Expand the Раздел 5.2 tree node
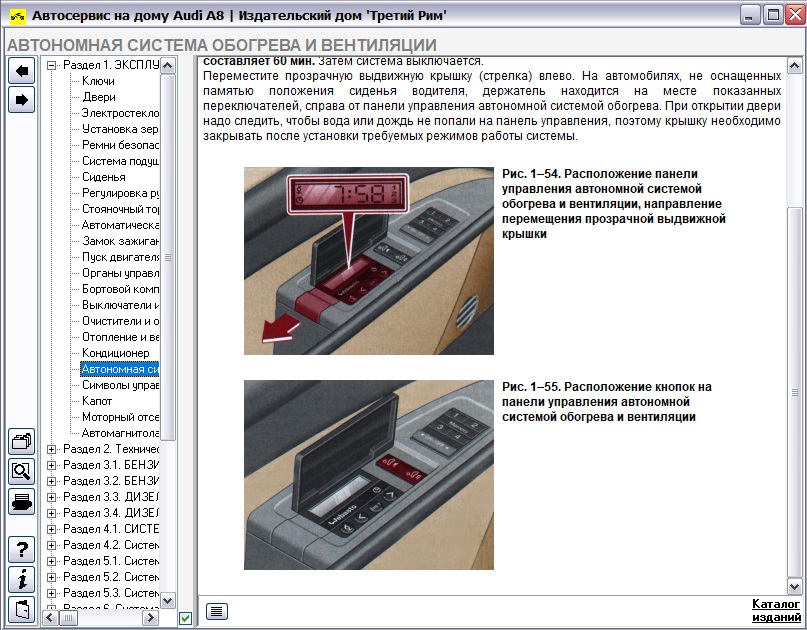The image size is (807, 630). (x=51, y=577)
